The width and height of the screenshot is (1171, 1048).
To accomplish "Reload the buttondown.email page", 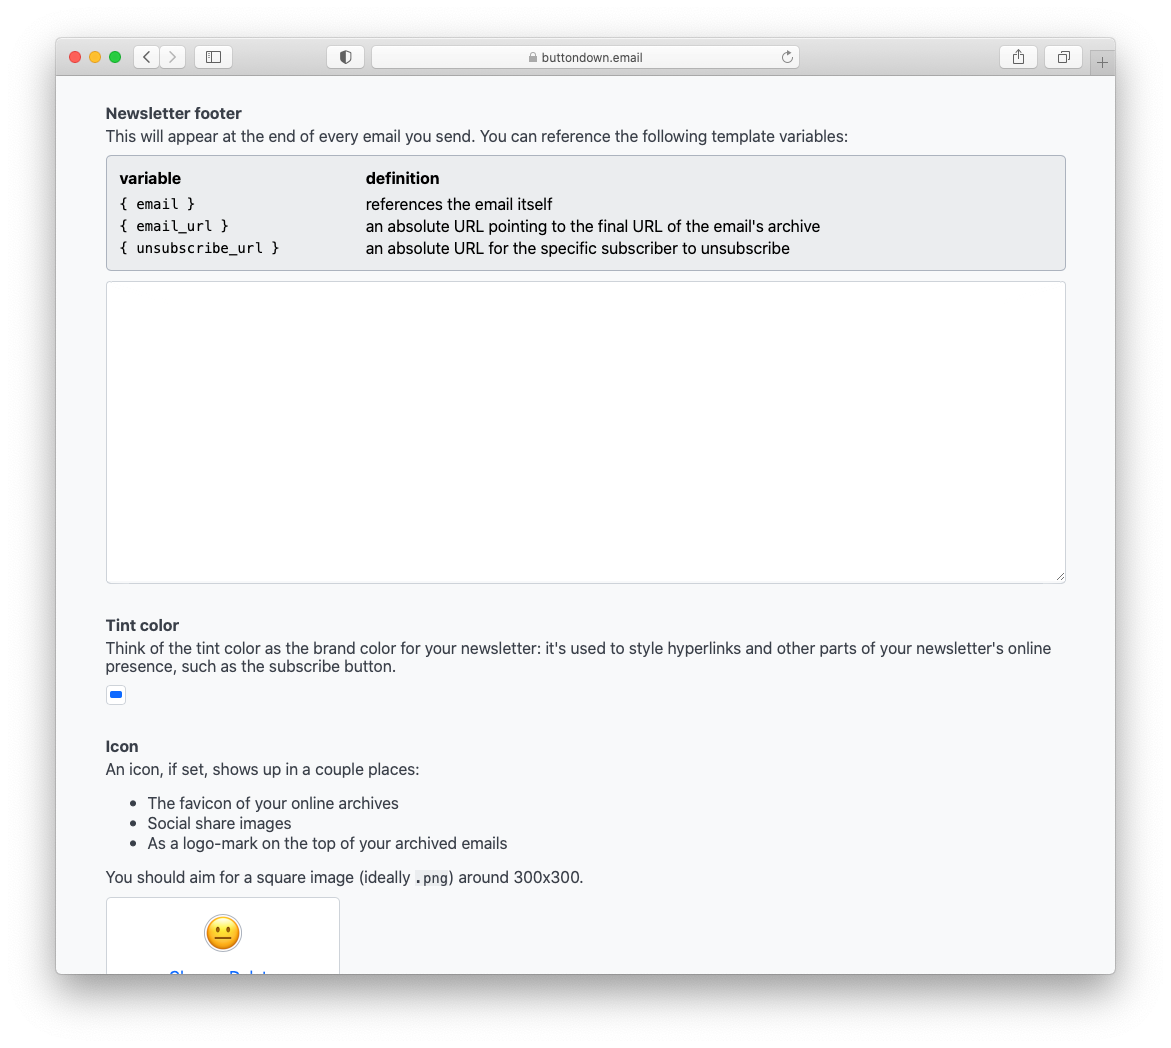I will pos(787,57).
